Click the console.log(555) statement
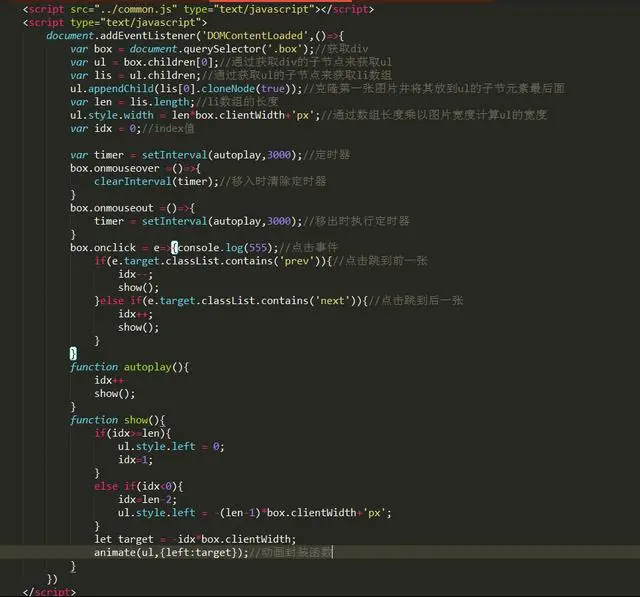Viewport: 640px width, 597px height. pos(228,248)
